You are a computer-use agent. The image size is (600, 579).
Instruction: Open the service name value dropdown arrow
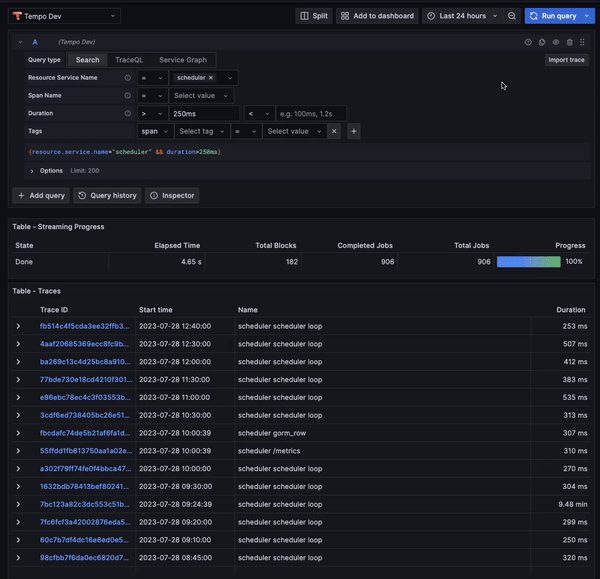(x=230, y=78)
